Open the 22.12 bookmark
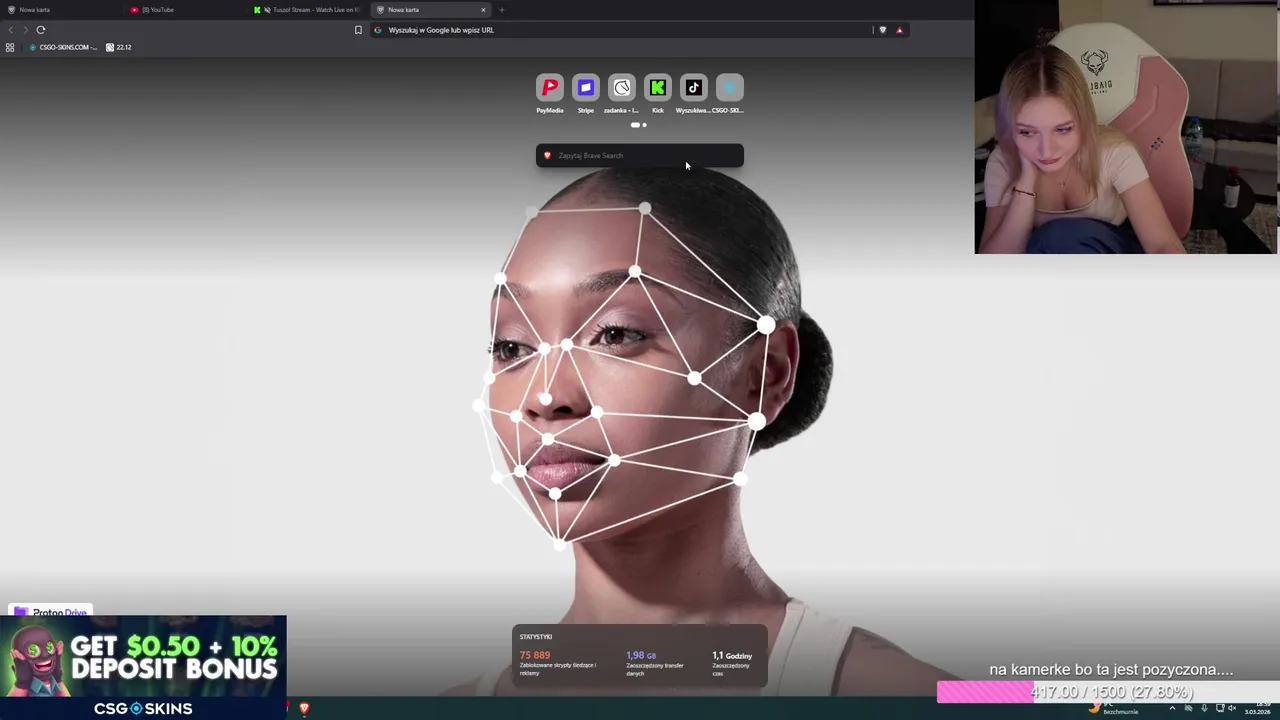Screen dimensions: 1280x720 [119, 47]
